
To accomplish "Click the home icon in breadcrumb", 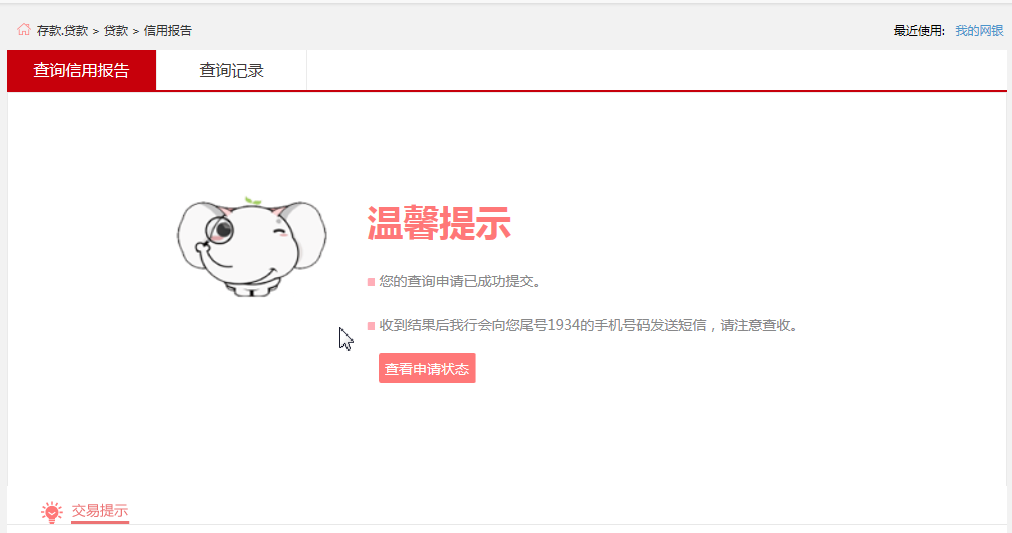I will coord(24,30).
